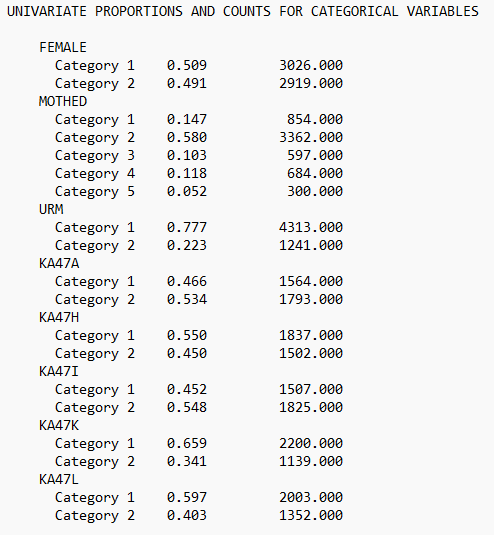Select the KA47I variable label
Viewport: 494px width, 535px height.
tap(59, 371)
